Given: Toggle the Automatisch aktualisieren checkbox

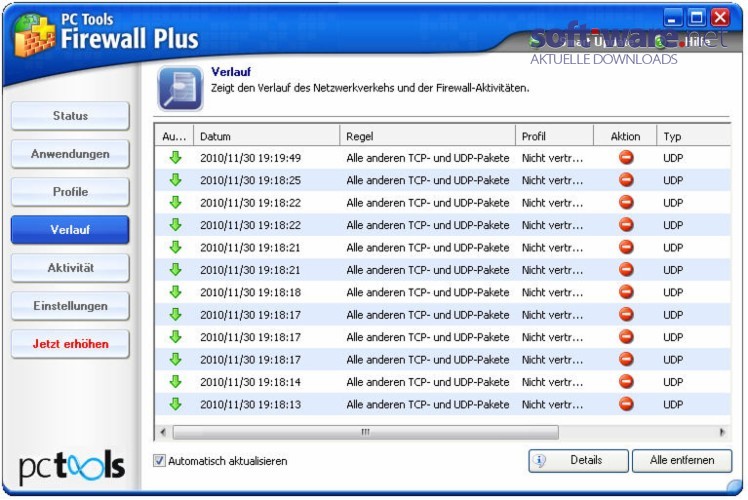Looking at the screenshot, I should point(159,460).
